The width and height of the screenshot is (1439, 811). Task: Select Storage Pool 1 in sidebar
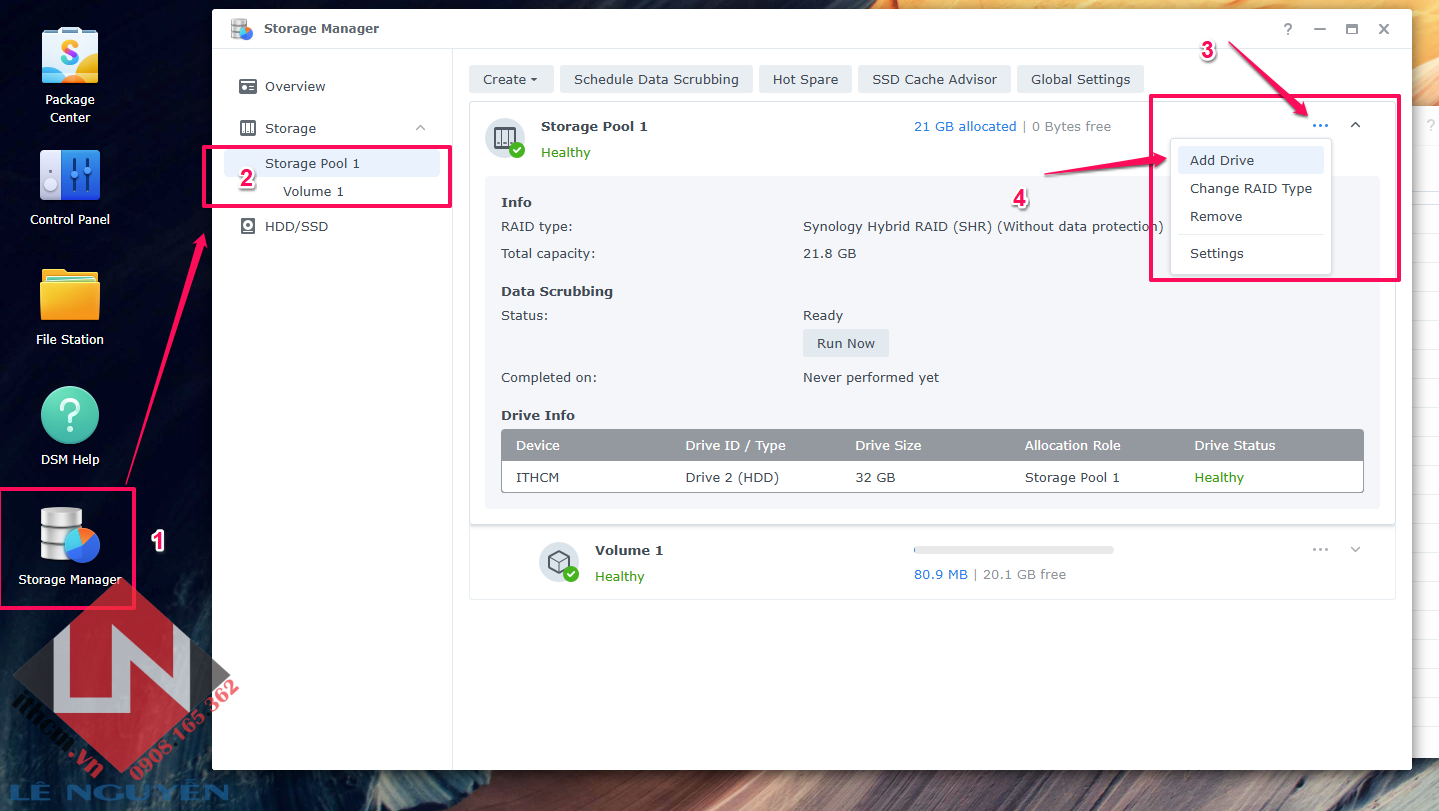332,163
